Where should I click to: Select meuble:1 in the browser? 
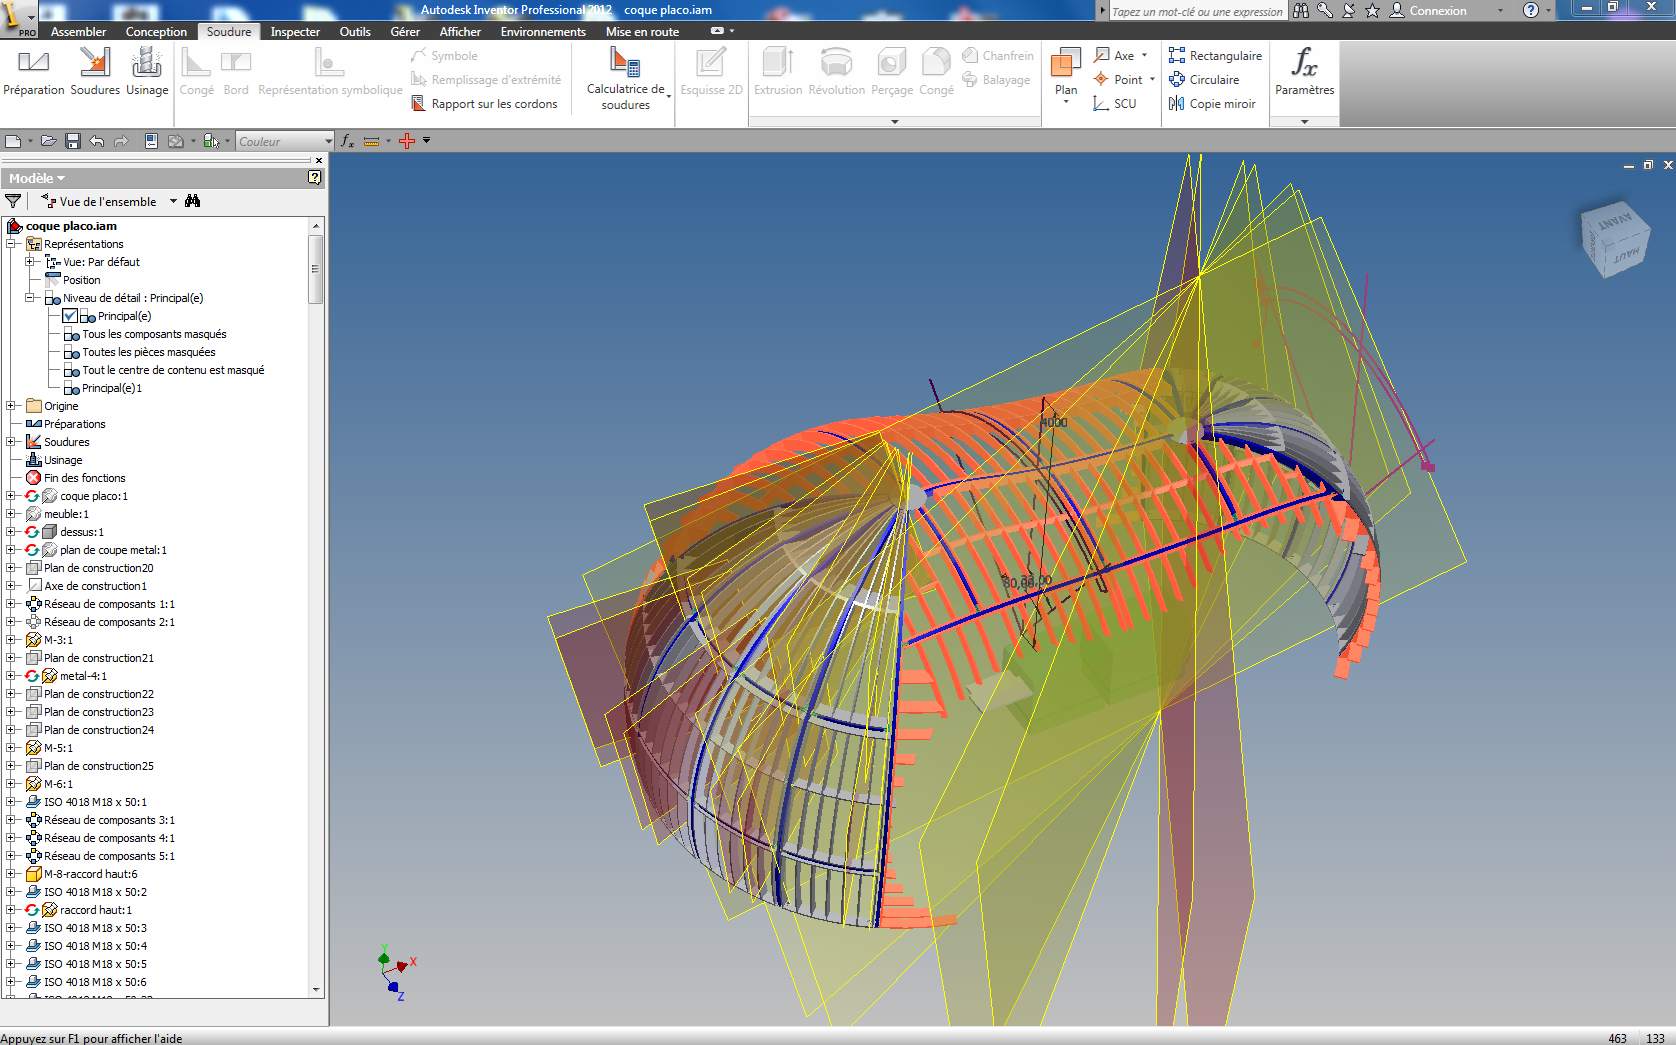66,514
